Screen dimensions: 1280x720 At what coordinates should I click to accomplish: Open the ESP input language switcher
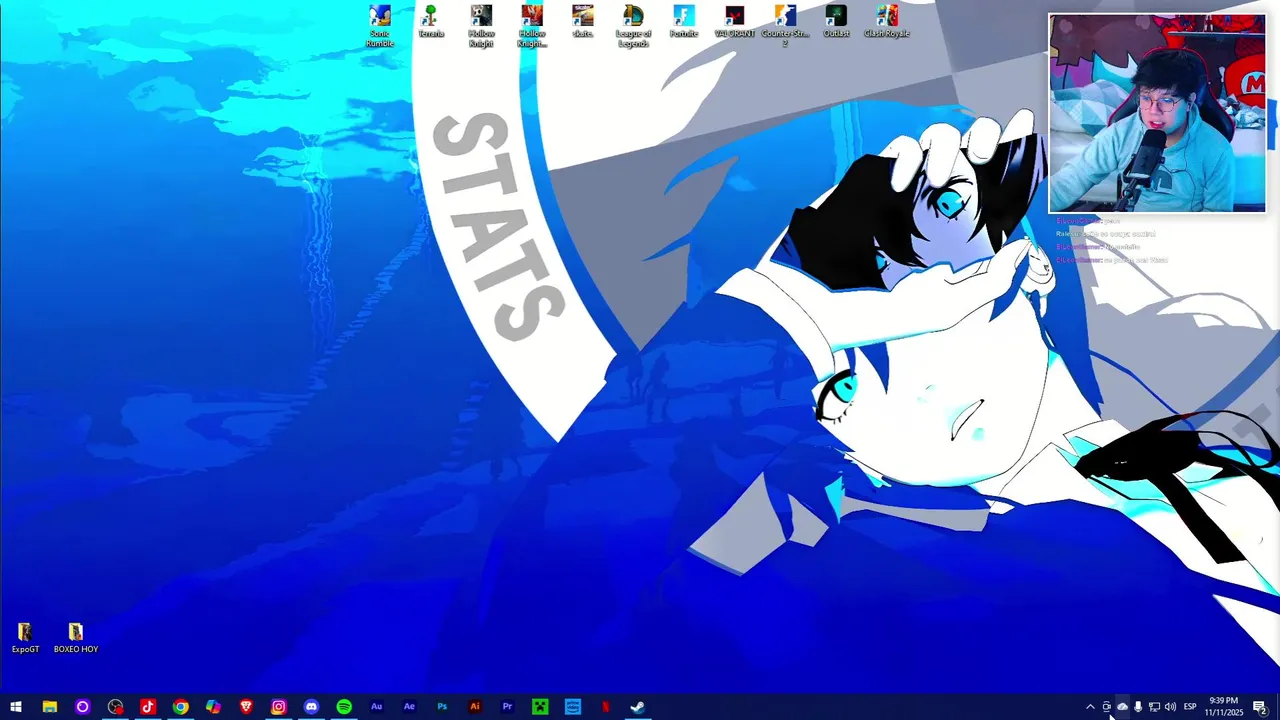pyautogui.click(x=1190, y=707)
